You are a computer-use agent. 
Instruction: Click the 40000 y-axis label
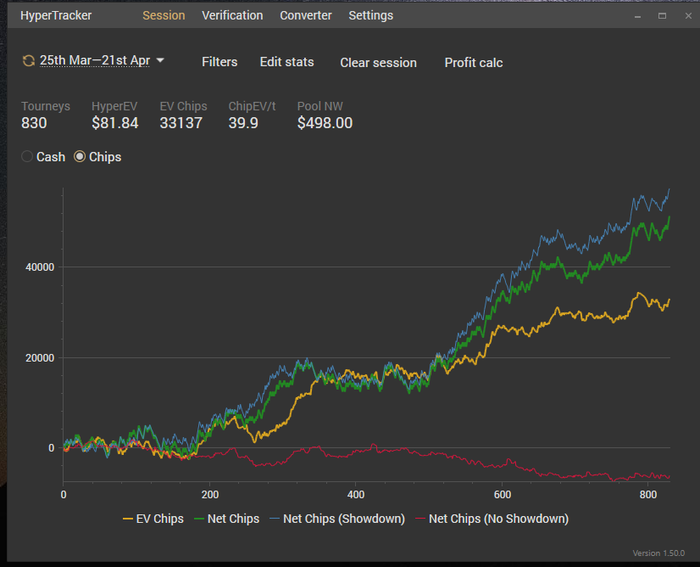(x=40, y=267)
